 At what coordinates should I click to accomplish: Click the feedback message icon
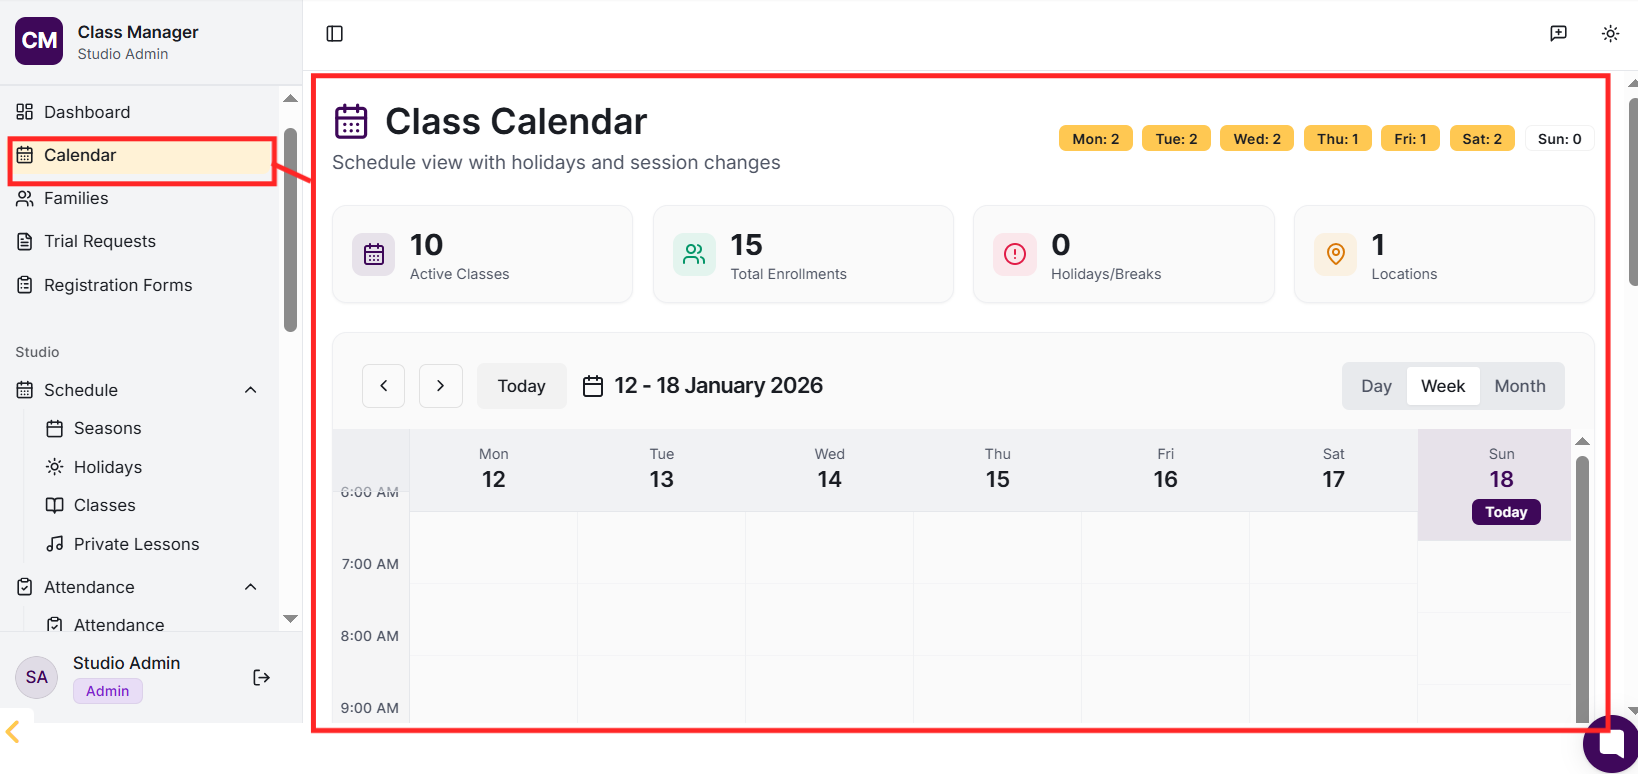(x=1558, y=34)
